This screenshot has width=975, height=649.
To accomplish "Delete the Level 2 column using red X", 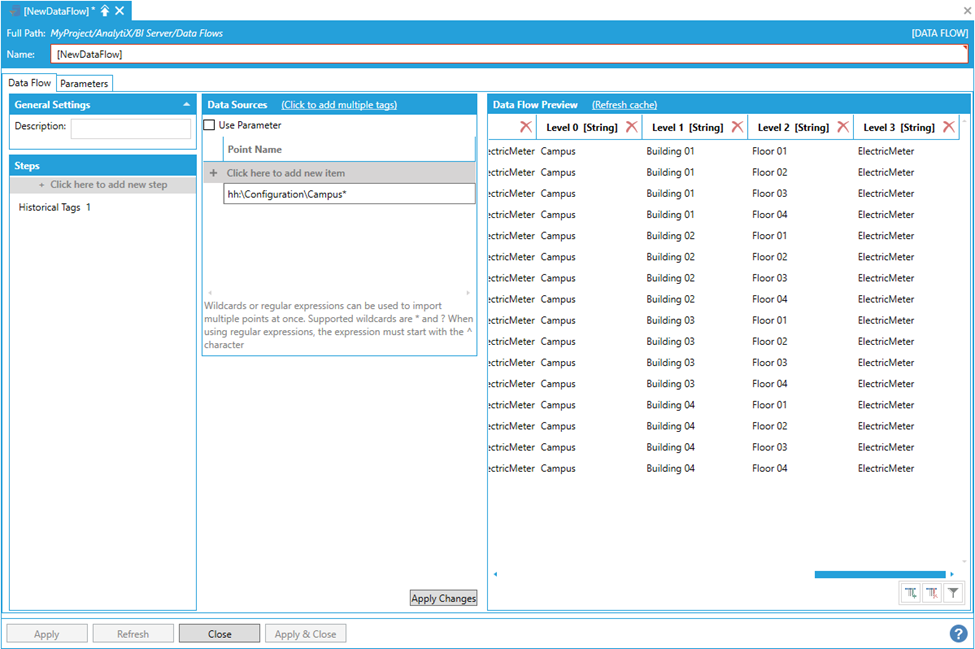I will (843, 127).
